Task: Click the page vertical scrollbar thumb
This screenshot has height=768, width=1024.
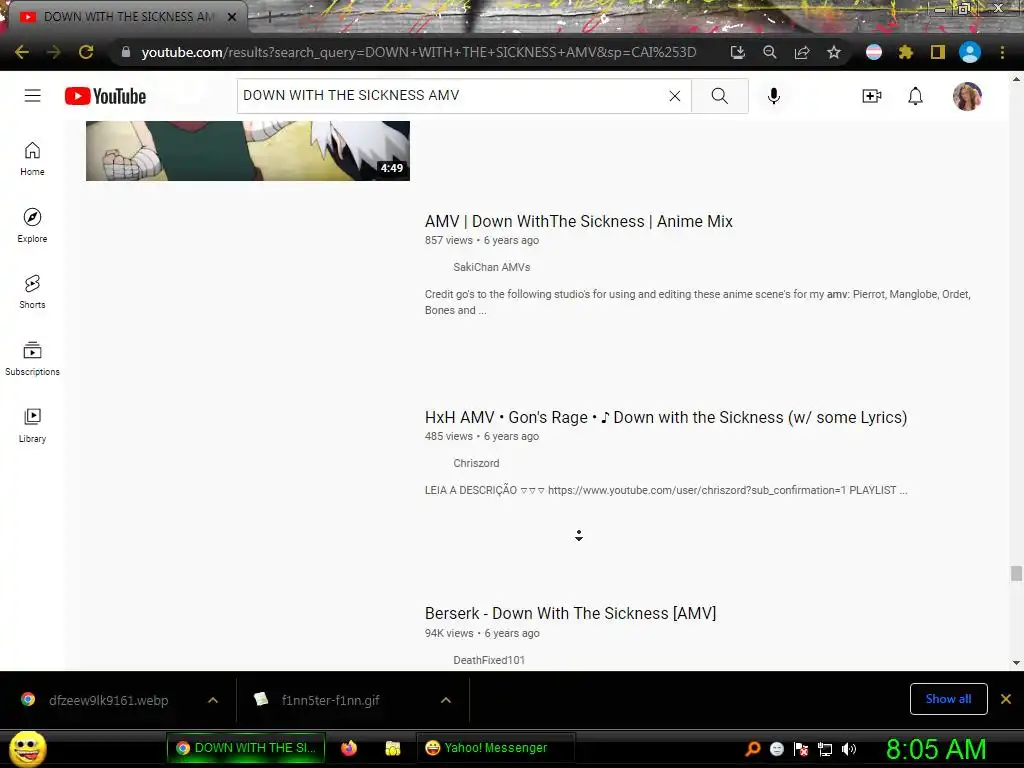Action: (x=1016, y=573)
